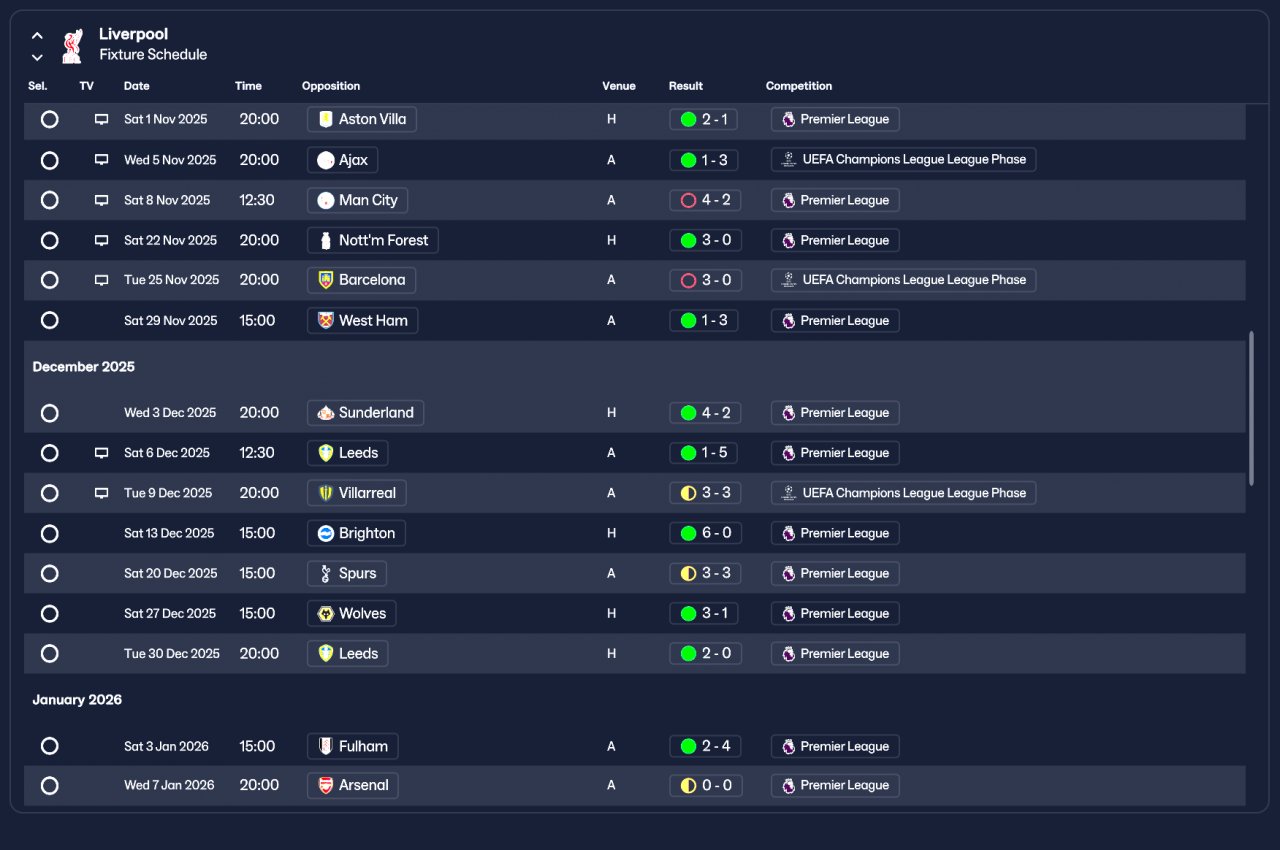
Task: Click the TV icon for the Nott'm Forest fixture
Action: coord(101,240)
